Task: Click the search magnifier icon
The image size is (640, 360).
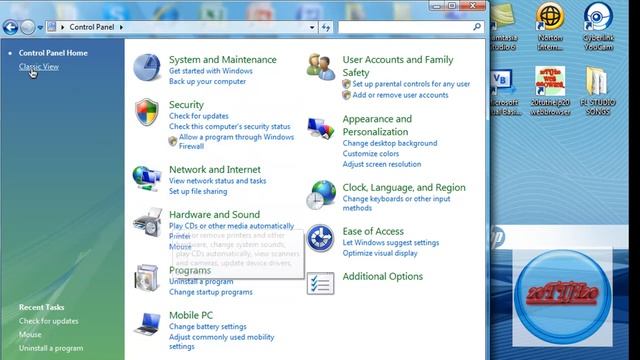Action: pos(477,27)
